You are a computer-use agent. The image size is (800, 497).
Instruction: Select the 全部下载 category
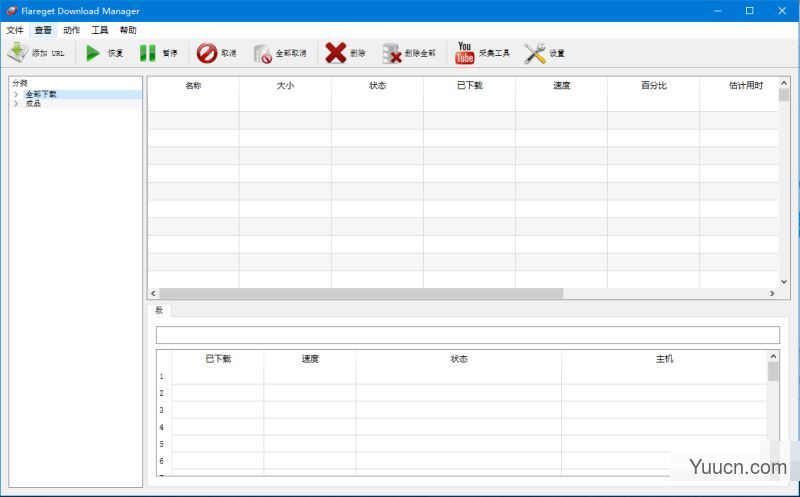pyautogui.click(x=41, y=94)
